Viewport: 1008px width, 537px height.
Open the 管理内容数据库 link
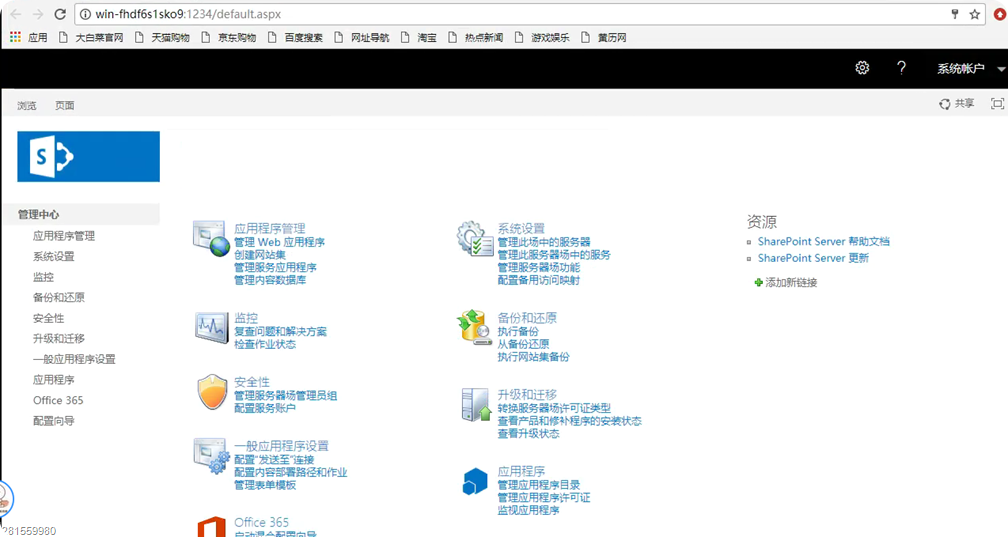coord(270,280)
